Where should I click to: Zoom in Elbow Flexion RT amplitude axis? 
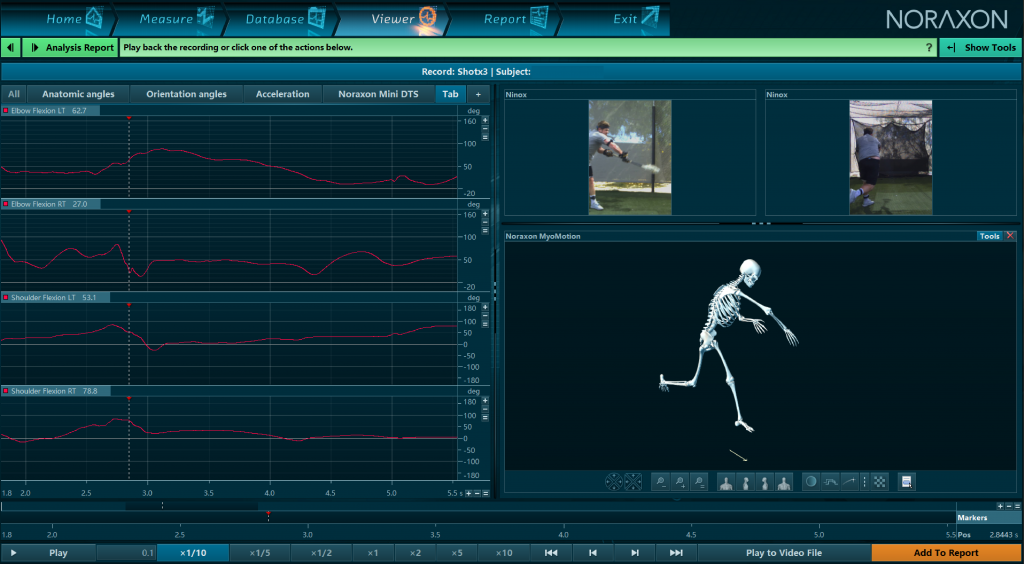485,213
